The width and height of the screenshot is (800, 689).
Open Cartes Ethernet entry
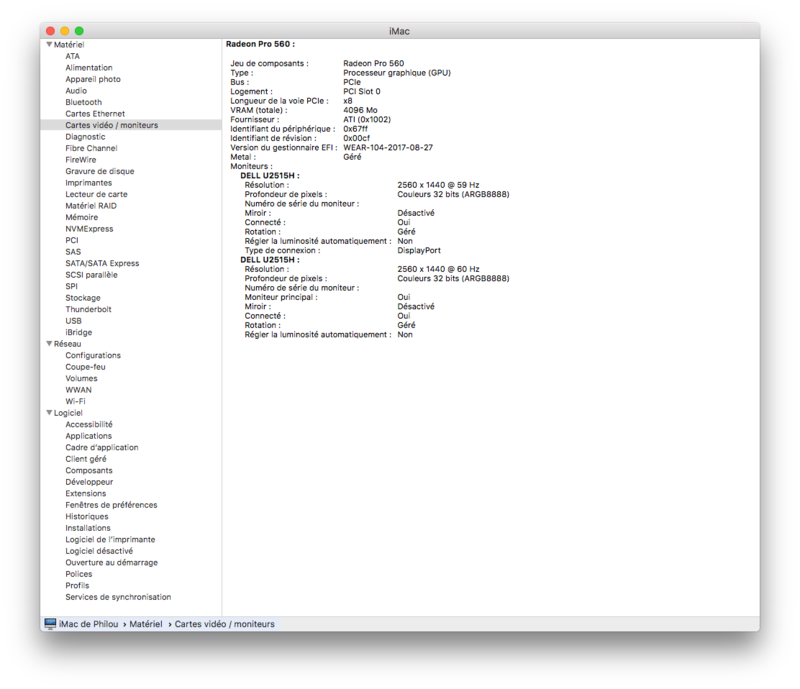(x=95, y=113)
